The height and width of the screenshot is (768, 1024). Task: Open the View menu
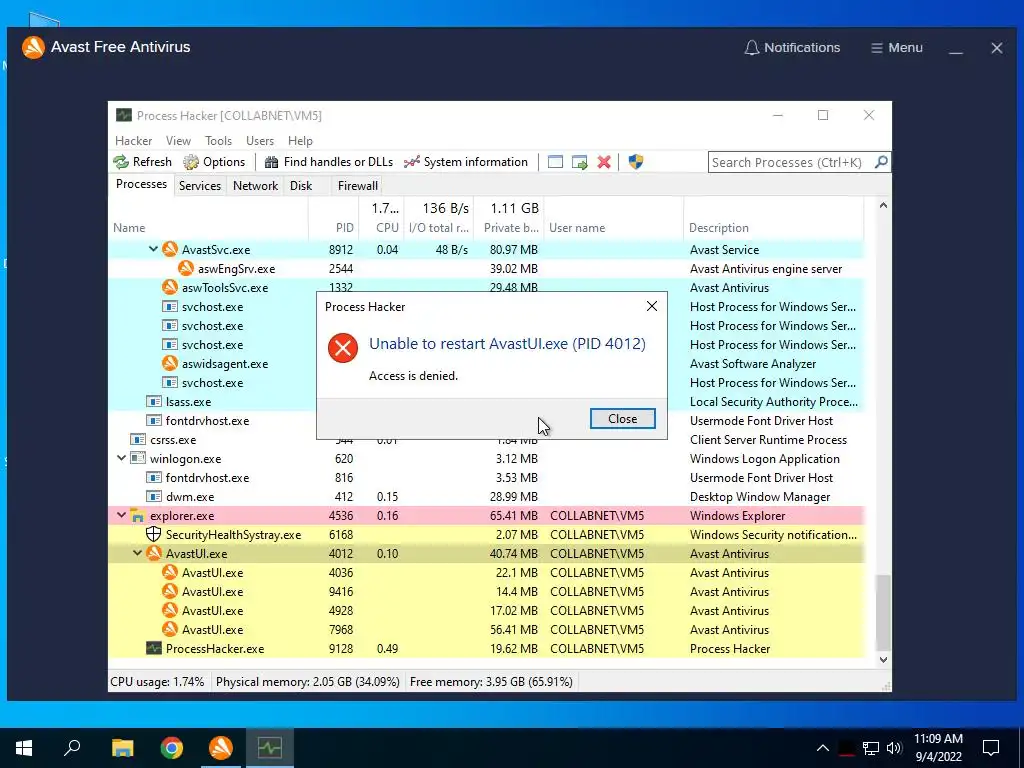pos(178,141)
